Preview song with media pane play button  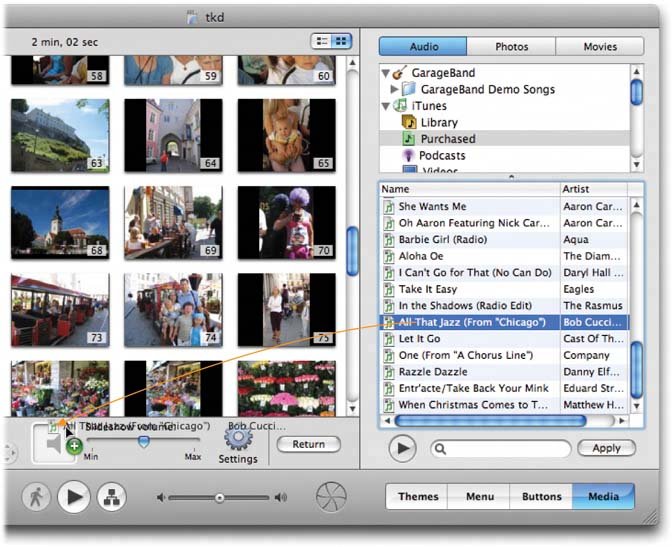(402, 449)
